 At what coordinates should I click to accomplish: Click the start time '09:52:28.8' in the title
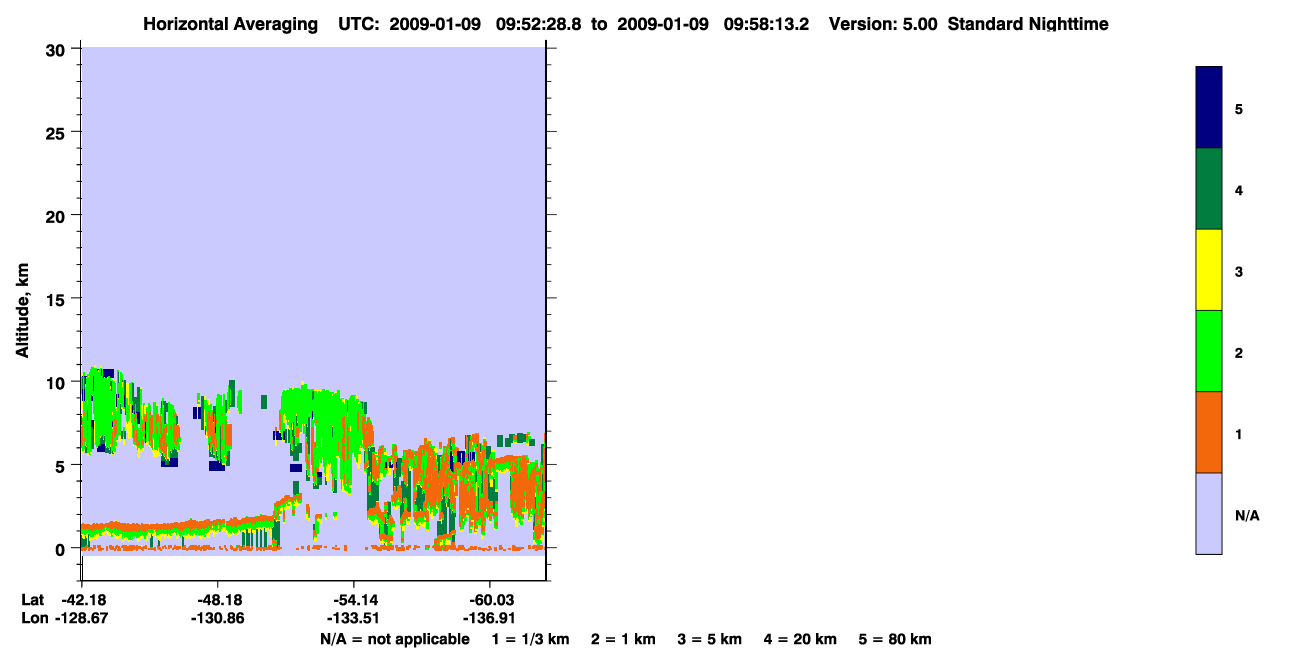coord(538,24)
